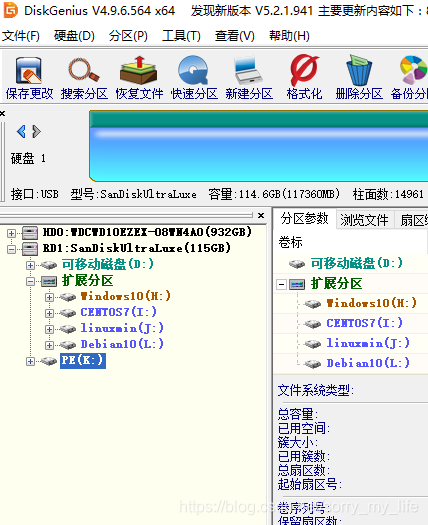Click the 卷标 column header
Image resolution: width=428 pixels, height=525 pixels.
pyautogui.click(x=351, y=242)
